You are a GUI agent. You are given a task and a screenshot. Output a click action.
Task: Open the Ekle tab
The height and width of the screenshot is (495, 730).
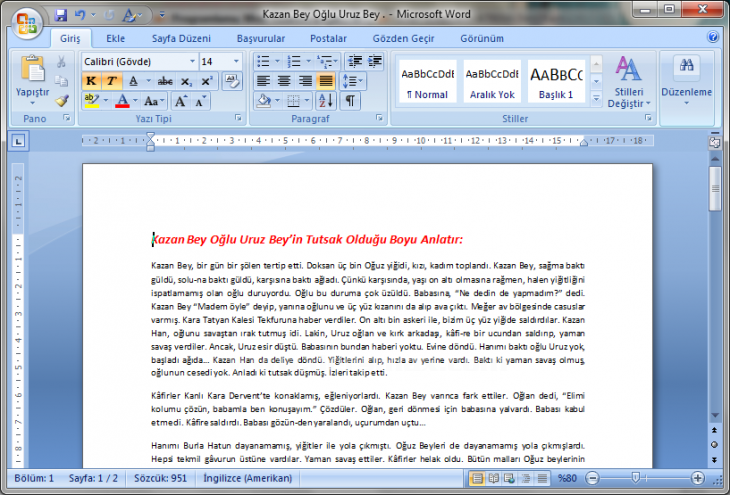tap(115, 38)
